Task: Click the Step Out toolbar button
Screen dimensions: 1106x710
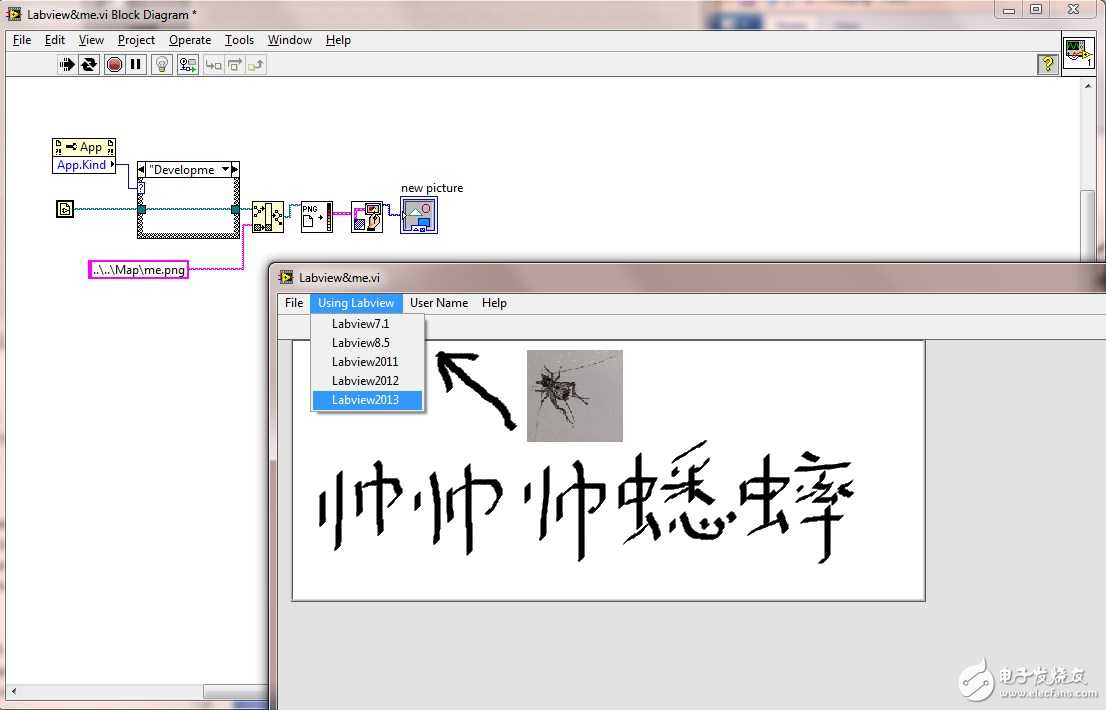Action: (255, 65)
